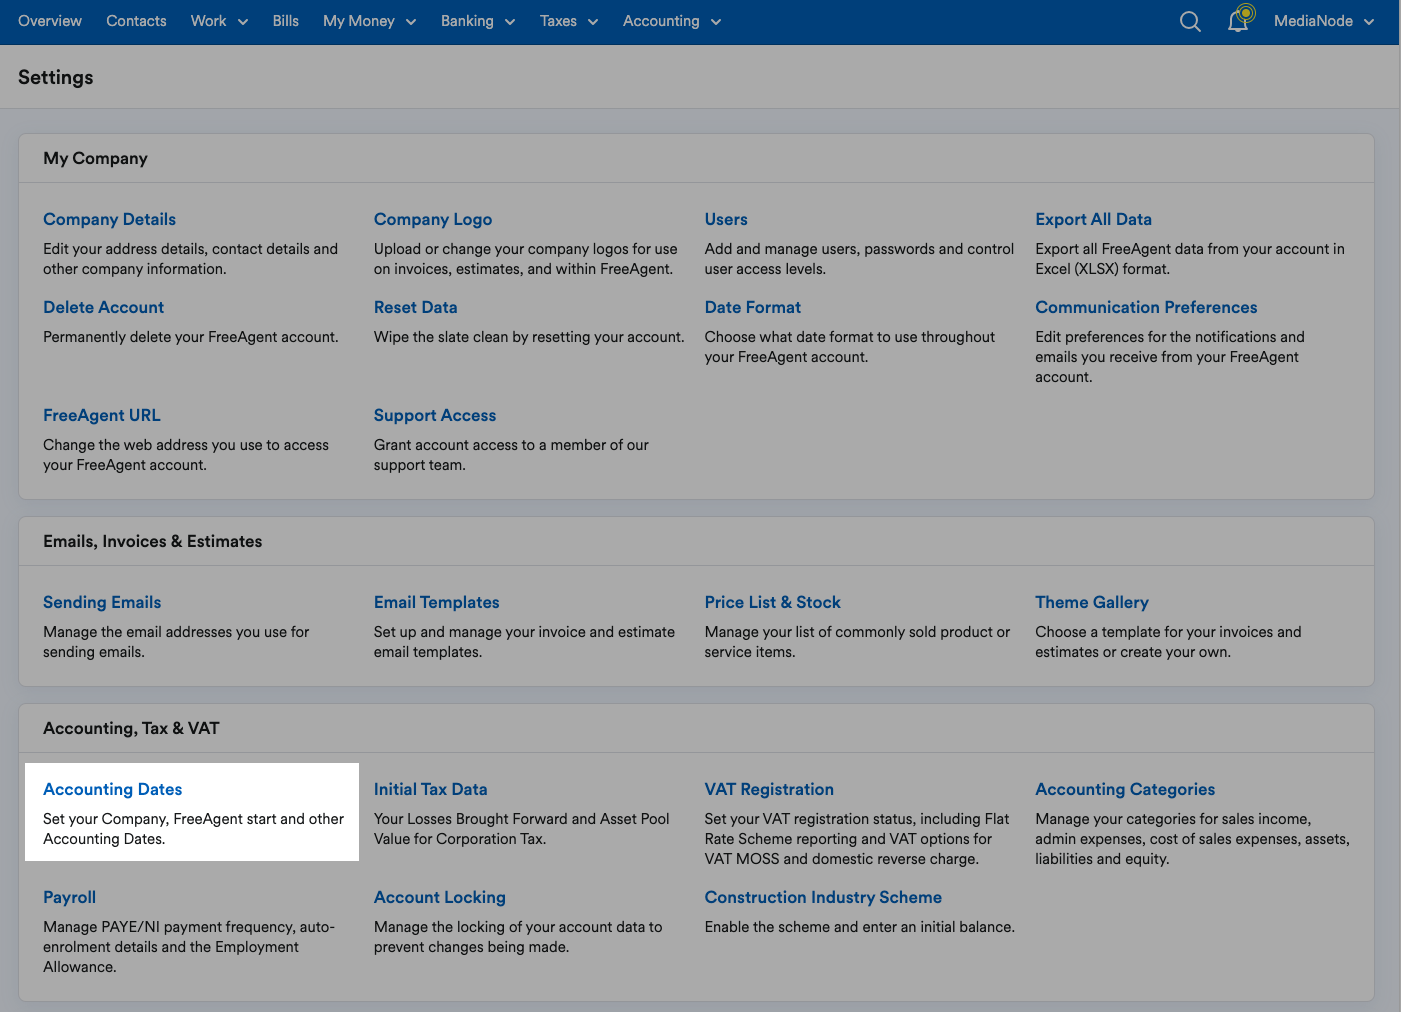The height and width of the screenshot is (1012, 1401).
Task: Open the Accounting Dates settings link
Action: 112,789
